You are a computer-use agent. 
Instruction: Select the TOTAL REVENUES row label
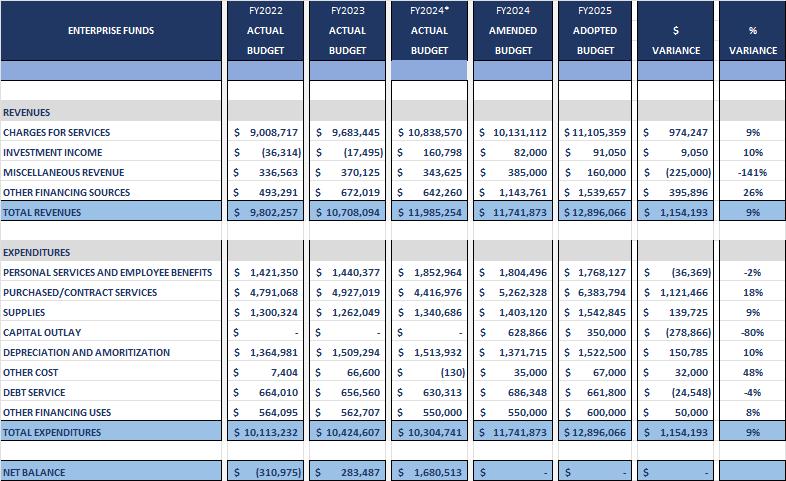(x=42, y=212)
